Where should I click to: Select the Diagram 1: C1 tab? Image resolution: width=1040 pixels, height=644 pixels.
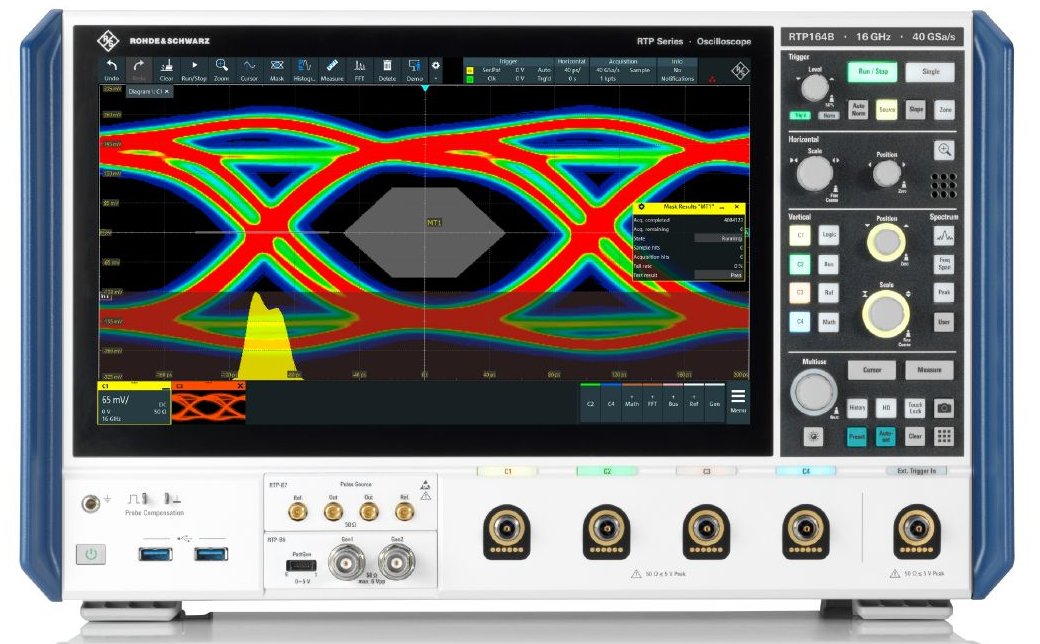pos(148,92)
